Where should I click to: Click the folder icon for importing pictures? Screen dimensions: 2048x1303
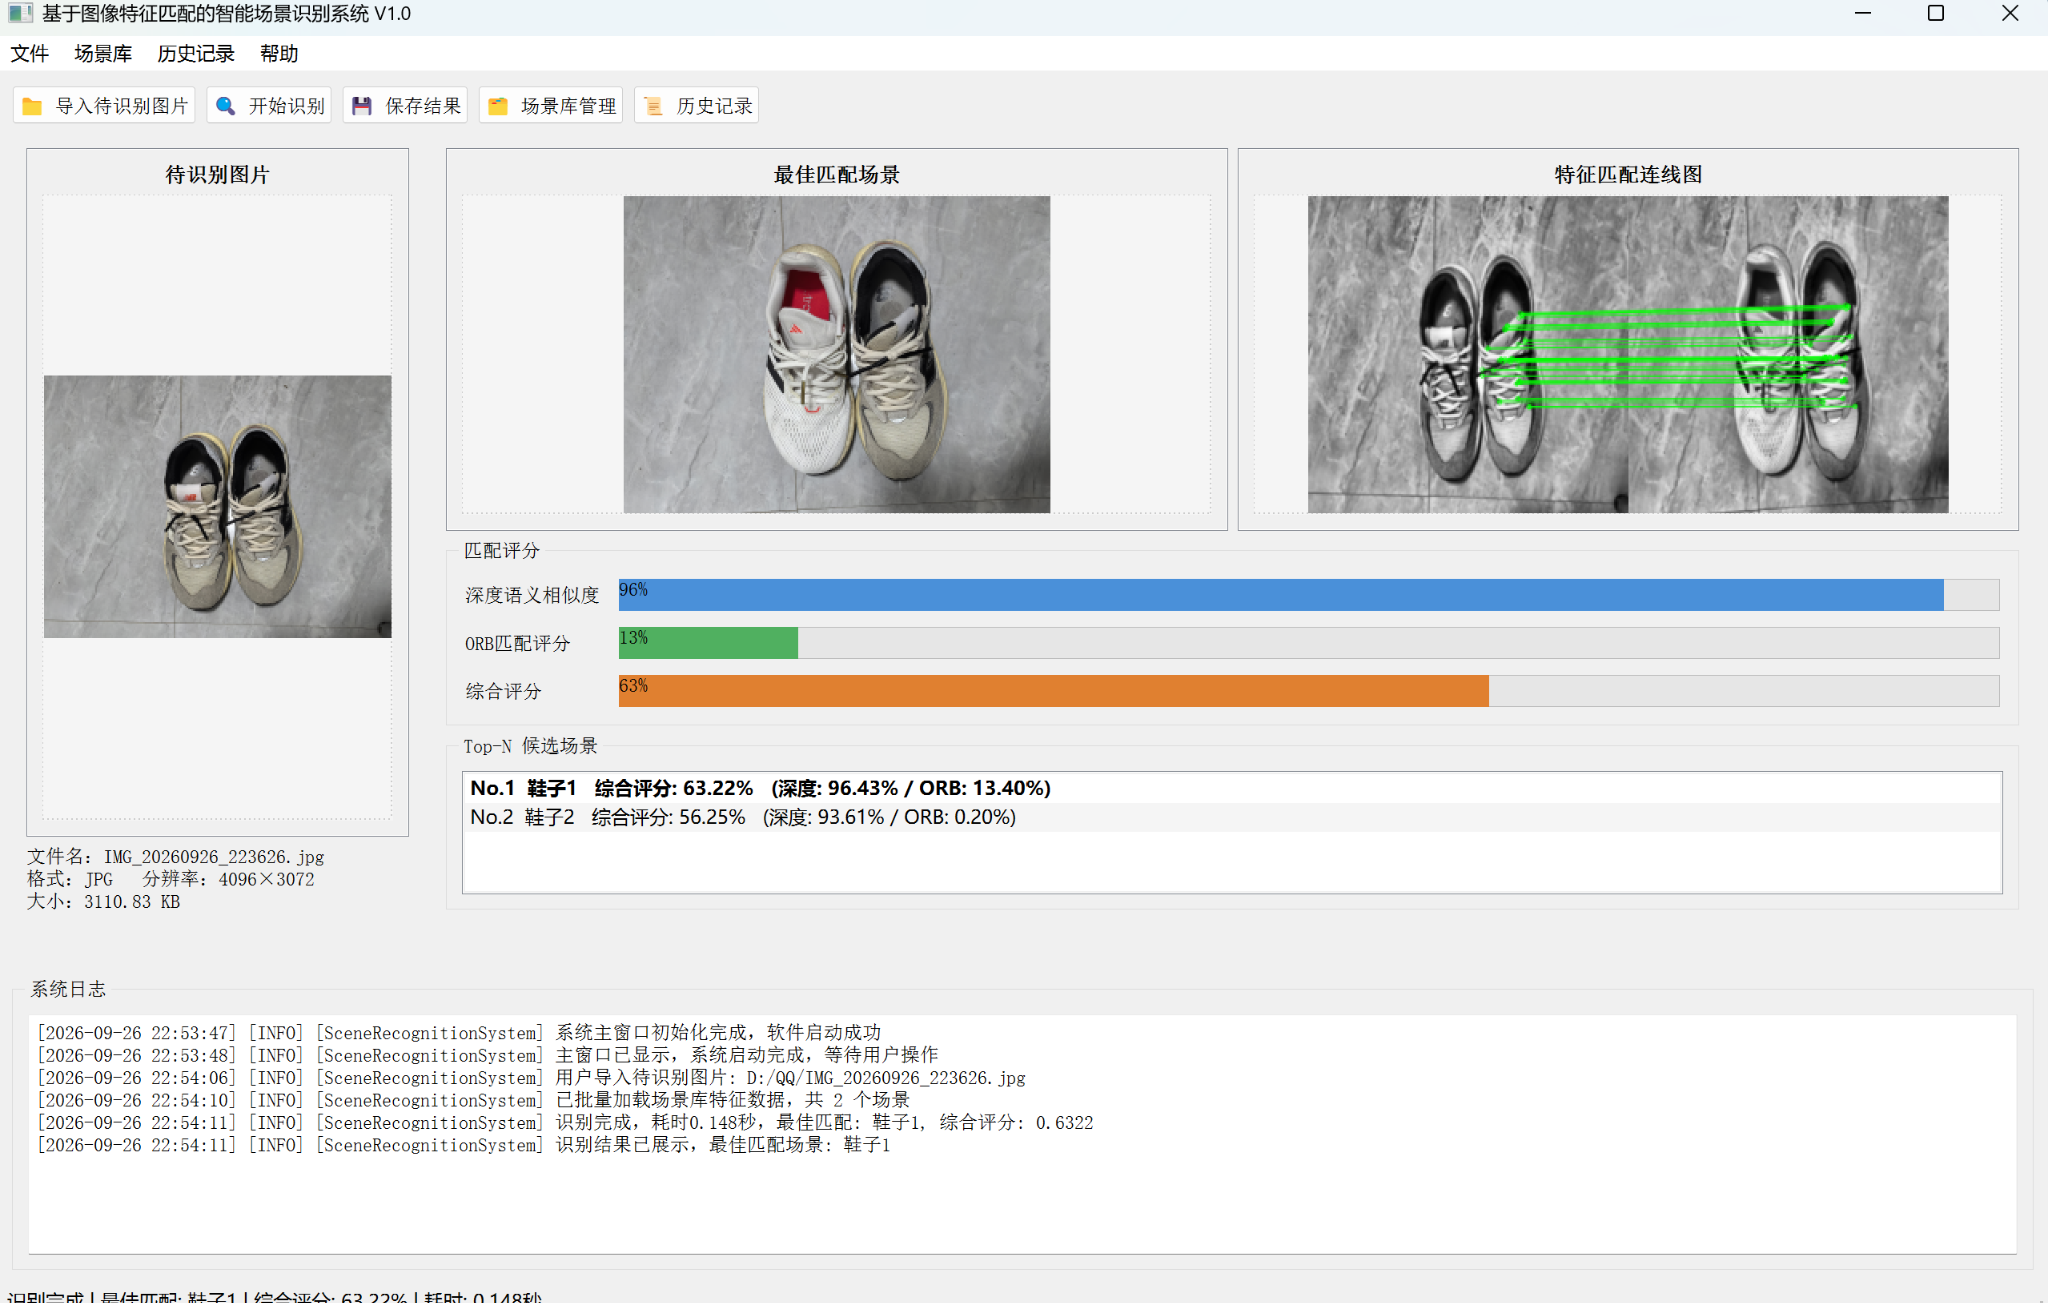click(32, 106)
